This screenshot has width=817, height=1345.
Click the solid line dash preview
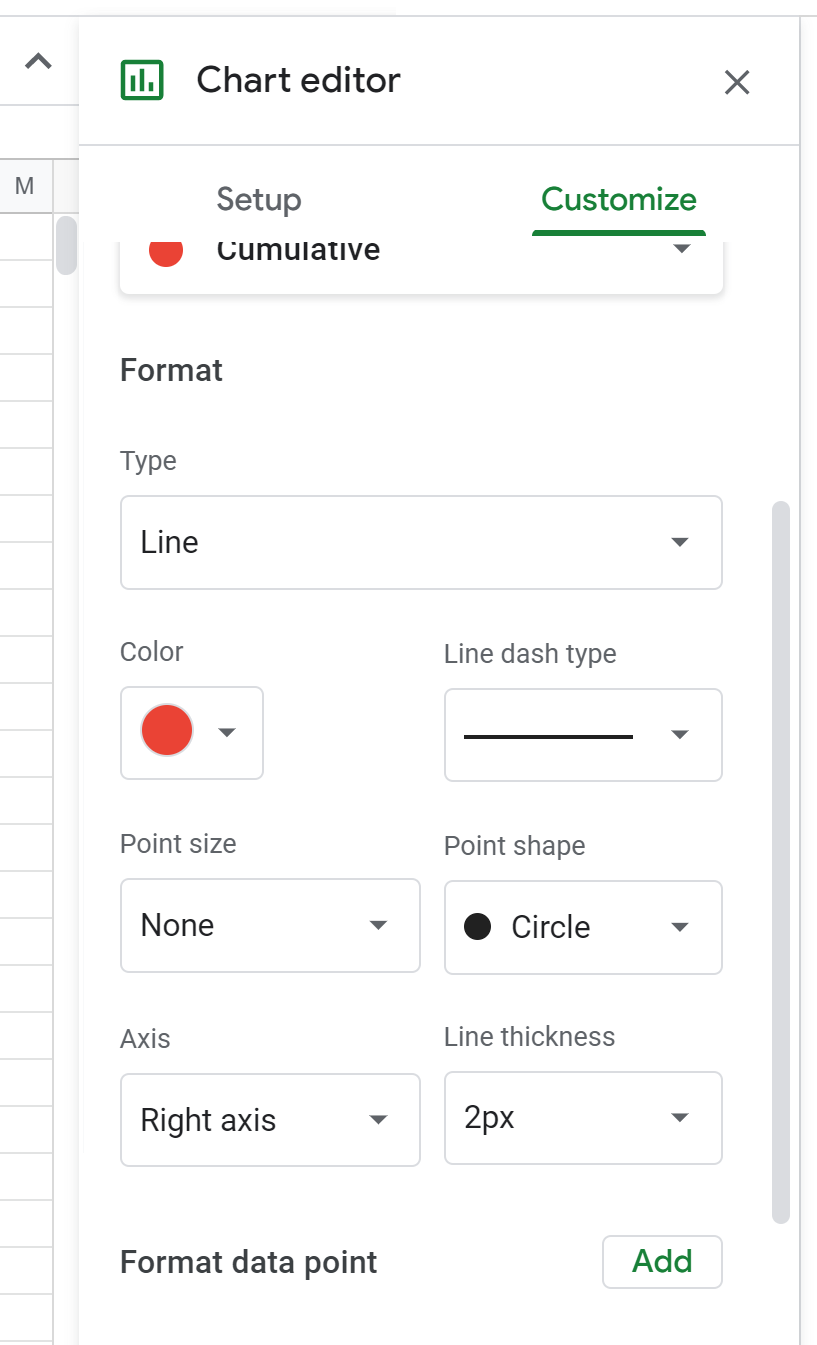(548, 737)
